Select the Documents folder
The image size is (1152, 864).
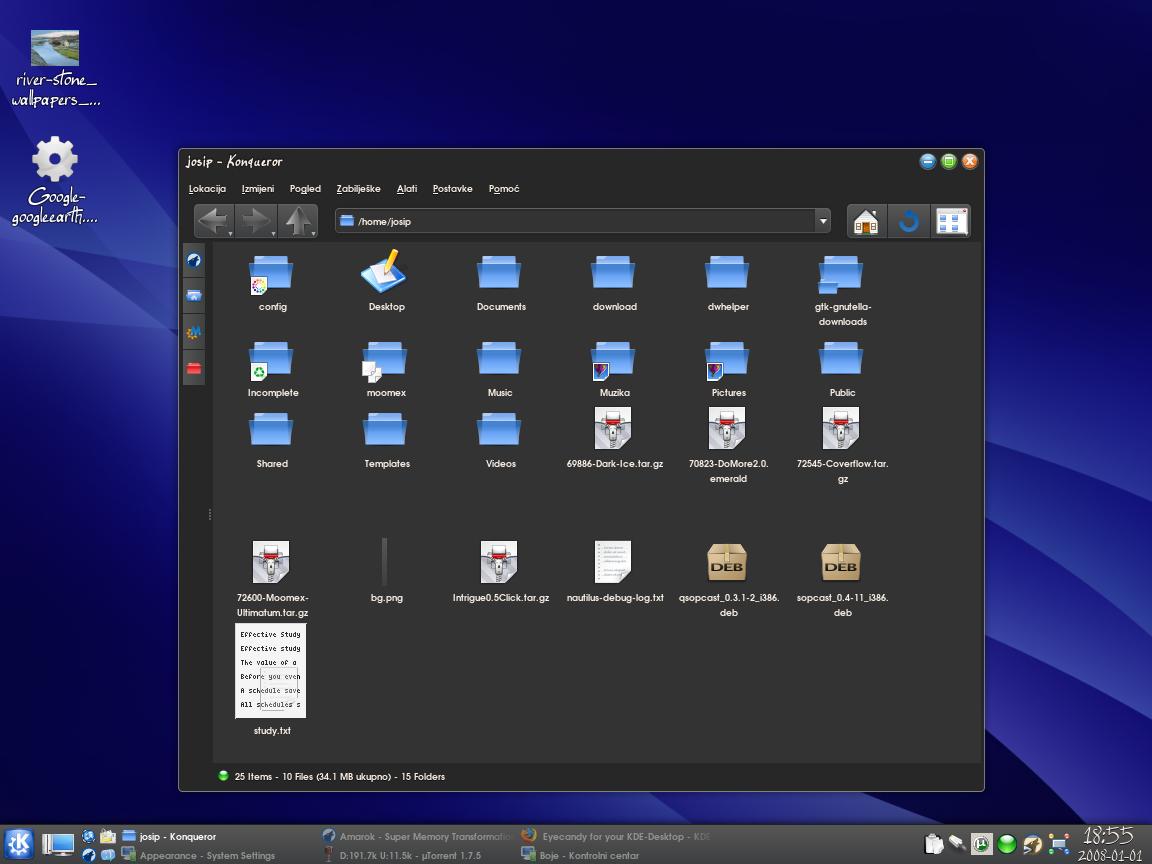pyautogui.click(x=501, y=282)
